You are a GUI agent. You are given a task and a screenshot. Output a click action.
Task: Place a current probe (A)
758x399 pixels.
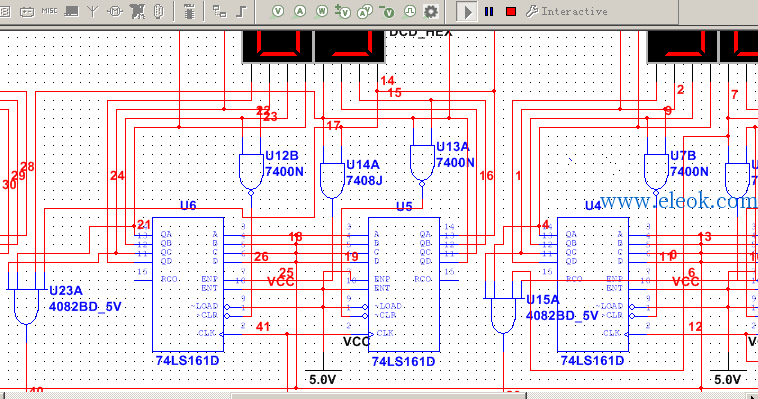[x=300, y=11]
